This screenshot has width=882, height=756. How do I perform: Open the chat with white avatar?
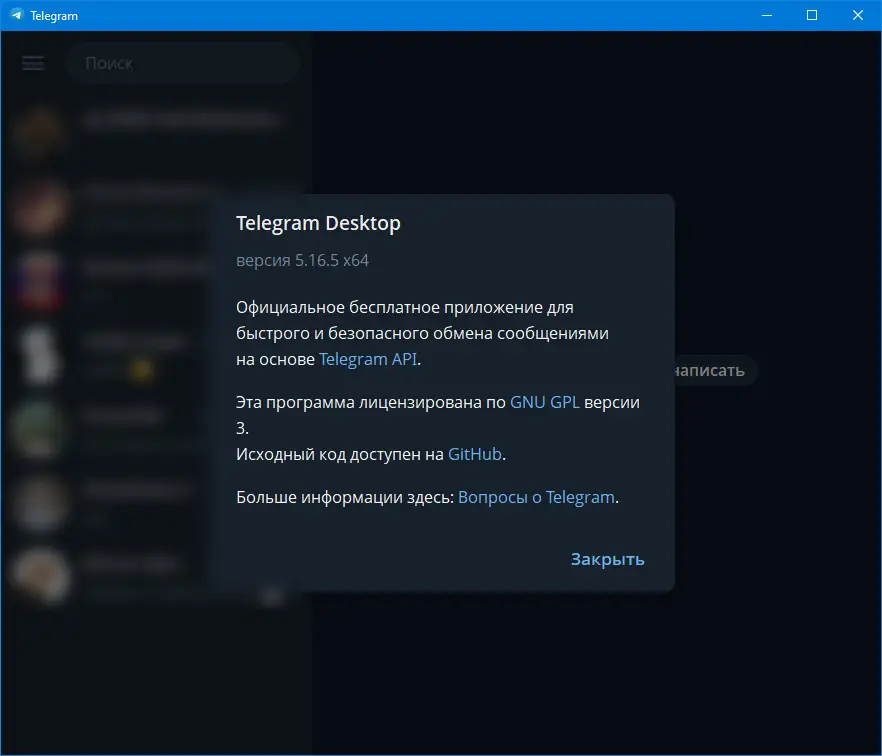tap(39, 356)
